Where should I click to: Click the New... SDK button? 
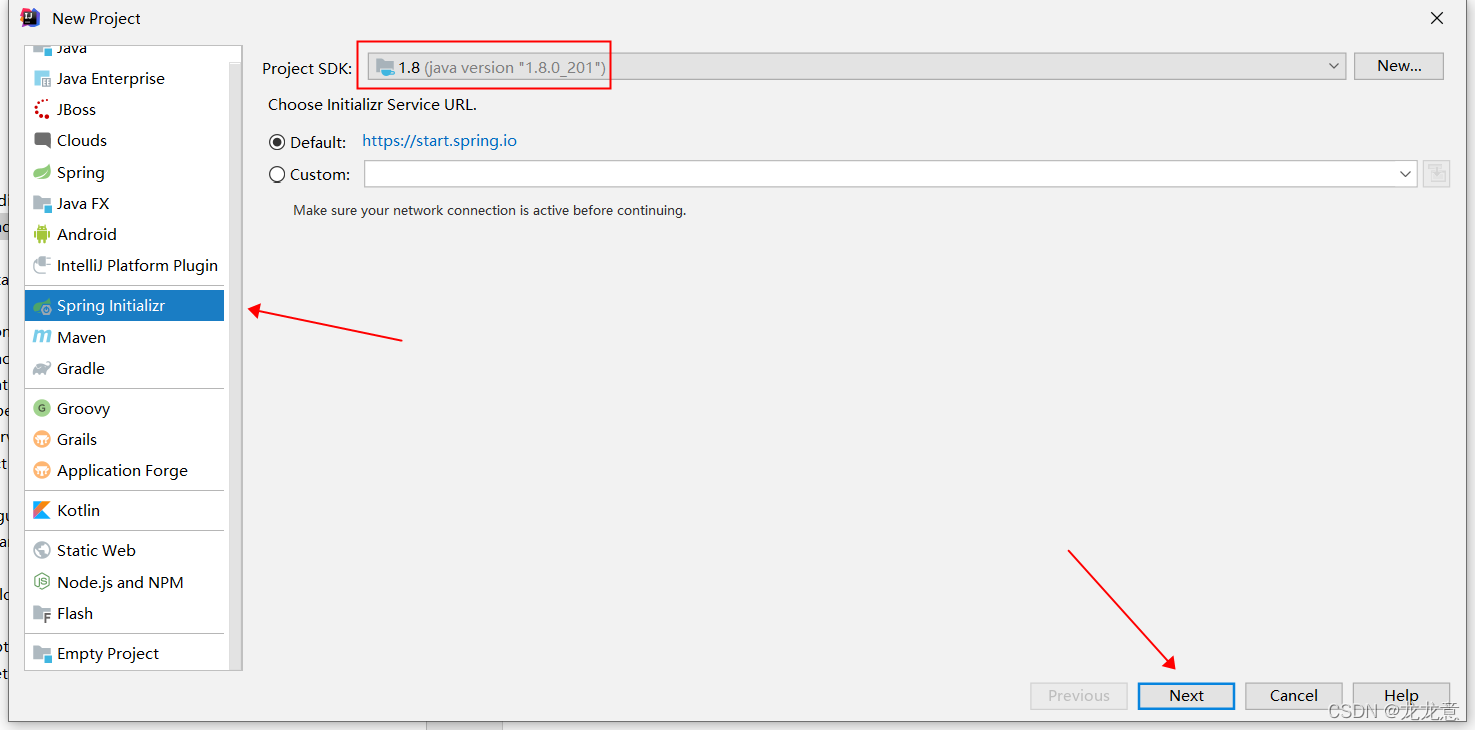[1399, 66]
